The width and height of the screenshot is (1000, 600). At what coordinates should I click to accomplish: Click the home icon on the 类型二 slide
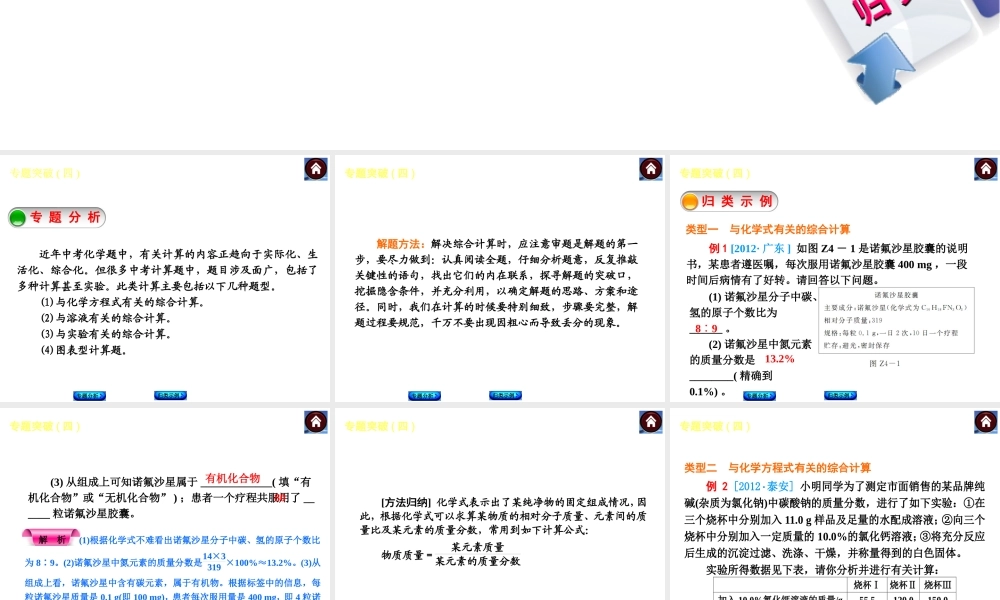(x=985, y=421)
